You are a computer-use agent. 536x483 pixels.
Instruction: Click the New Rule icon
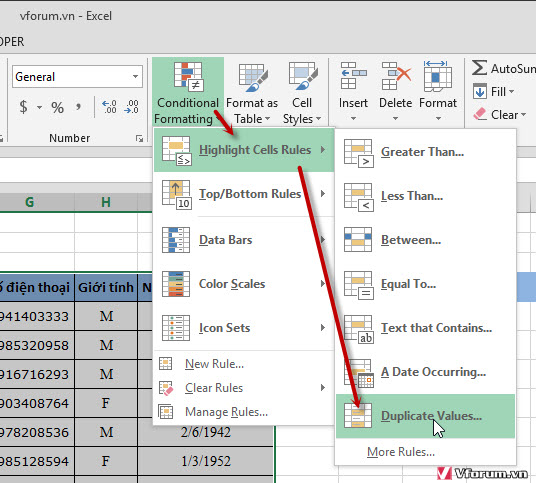(x=165, y=364)
